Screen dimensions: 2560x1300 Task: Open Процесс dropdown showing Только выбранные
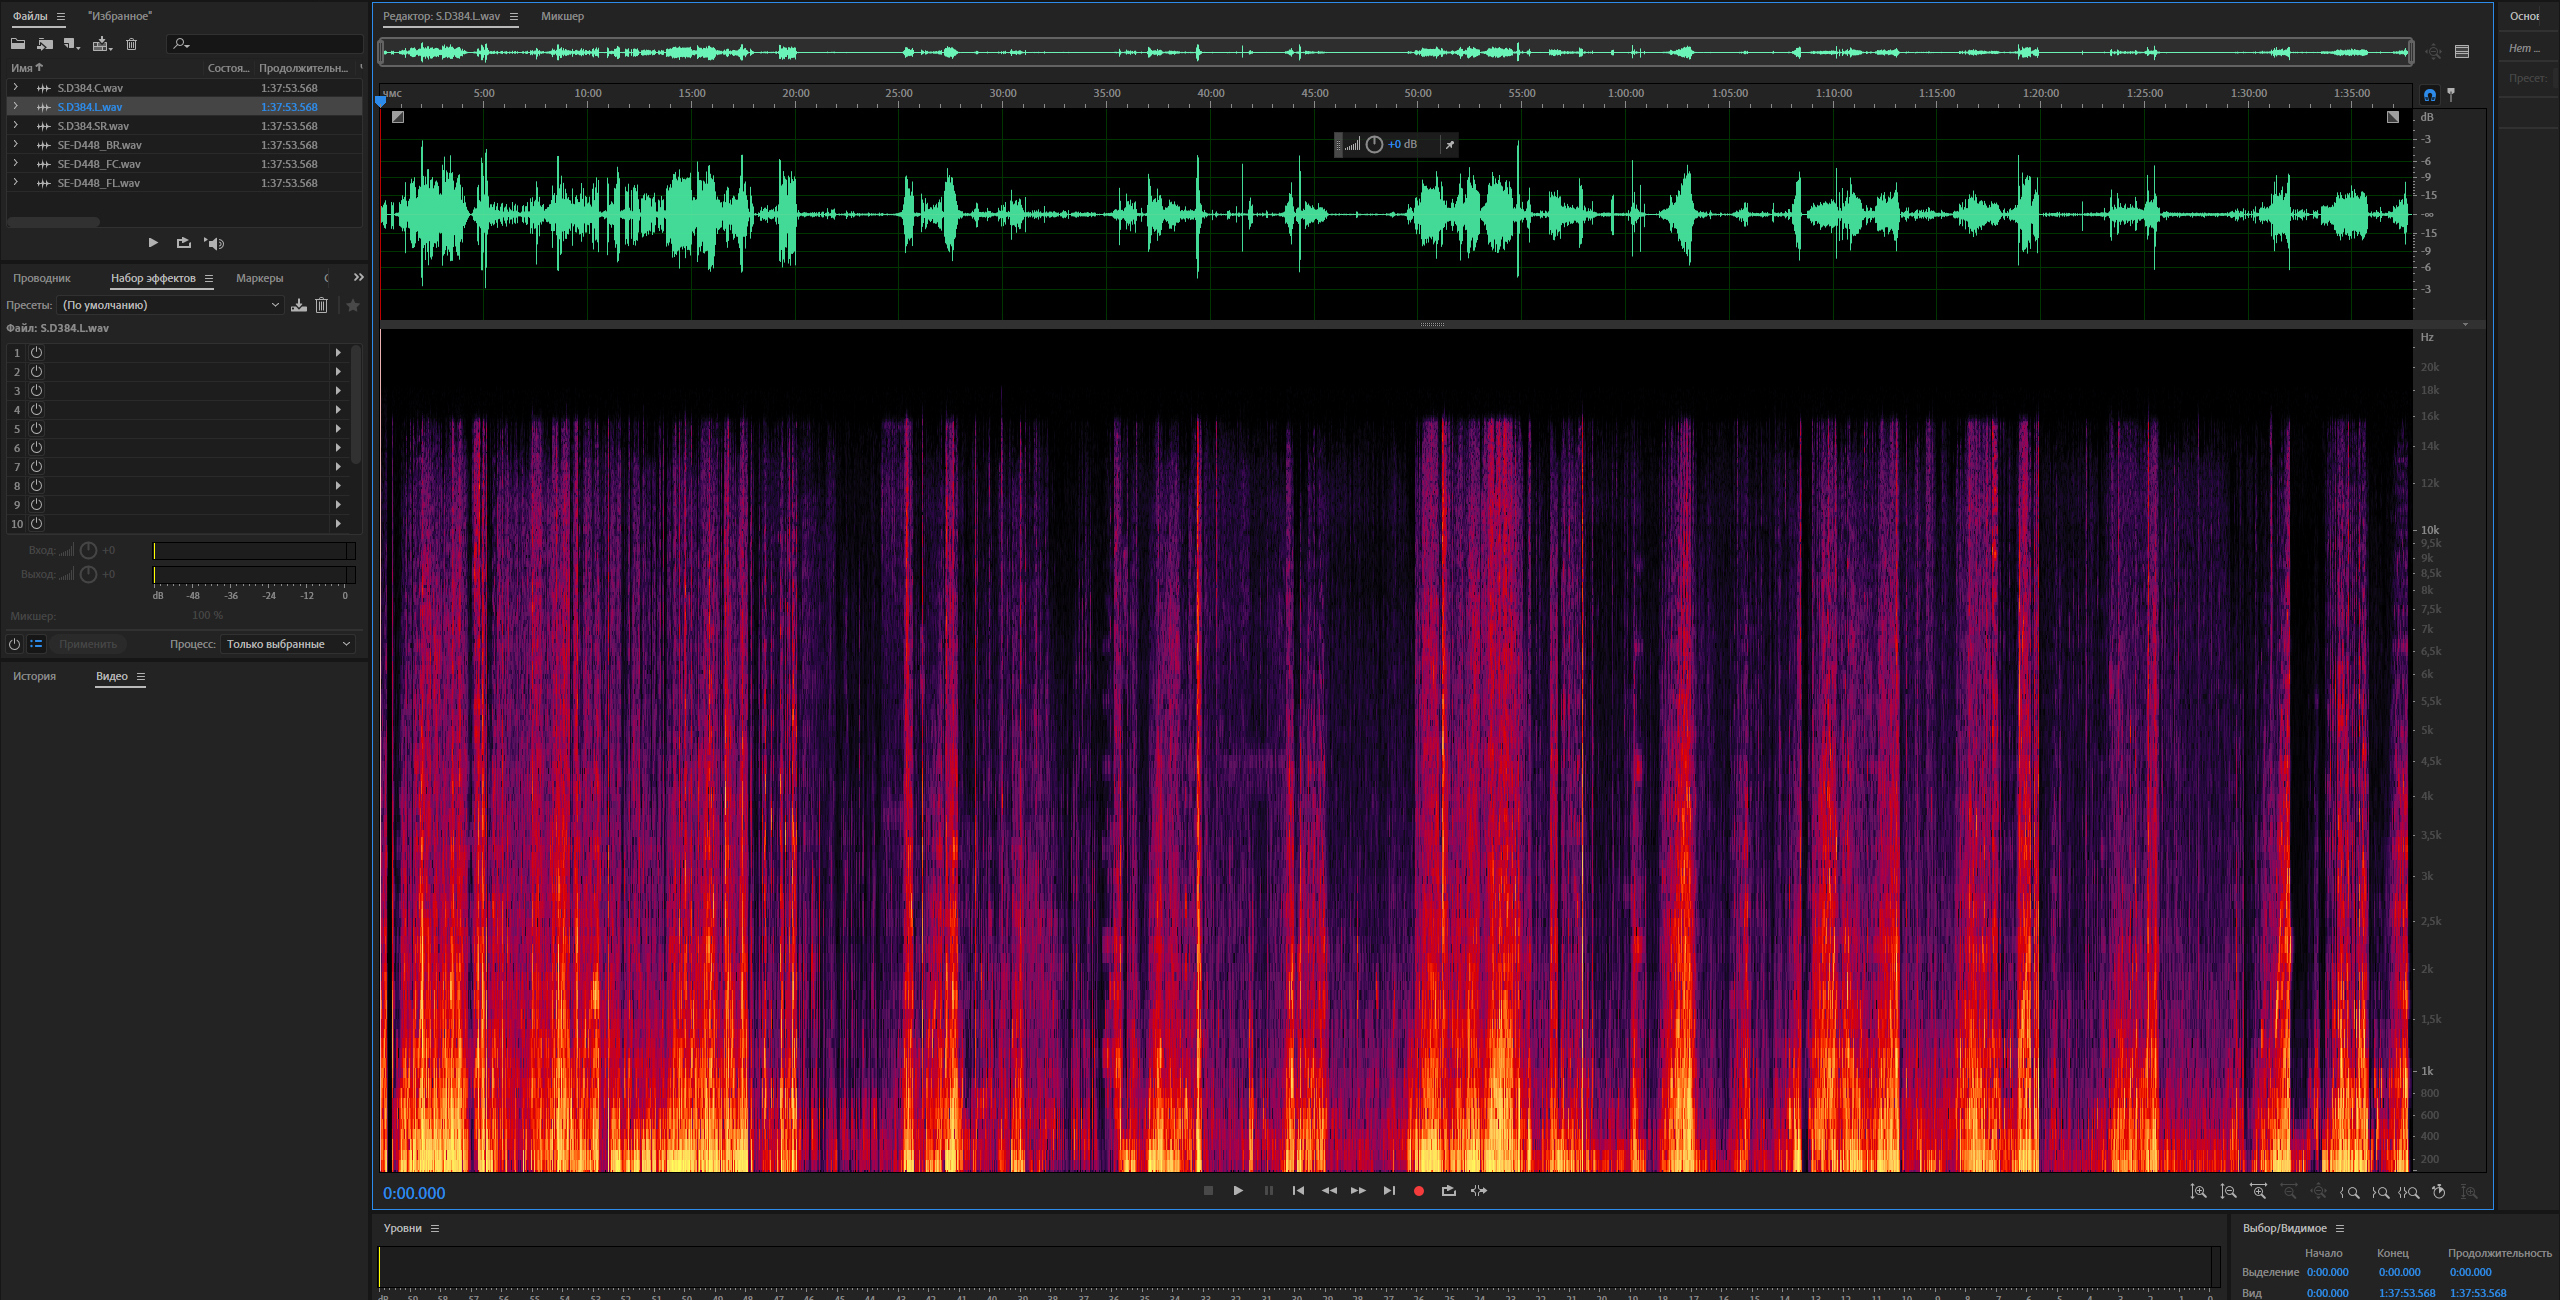(288, 644)
